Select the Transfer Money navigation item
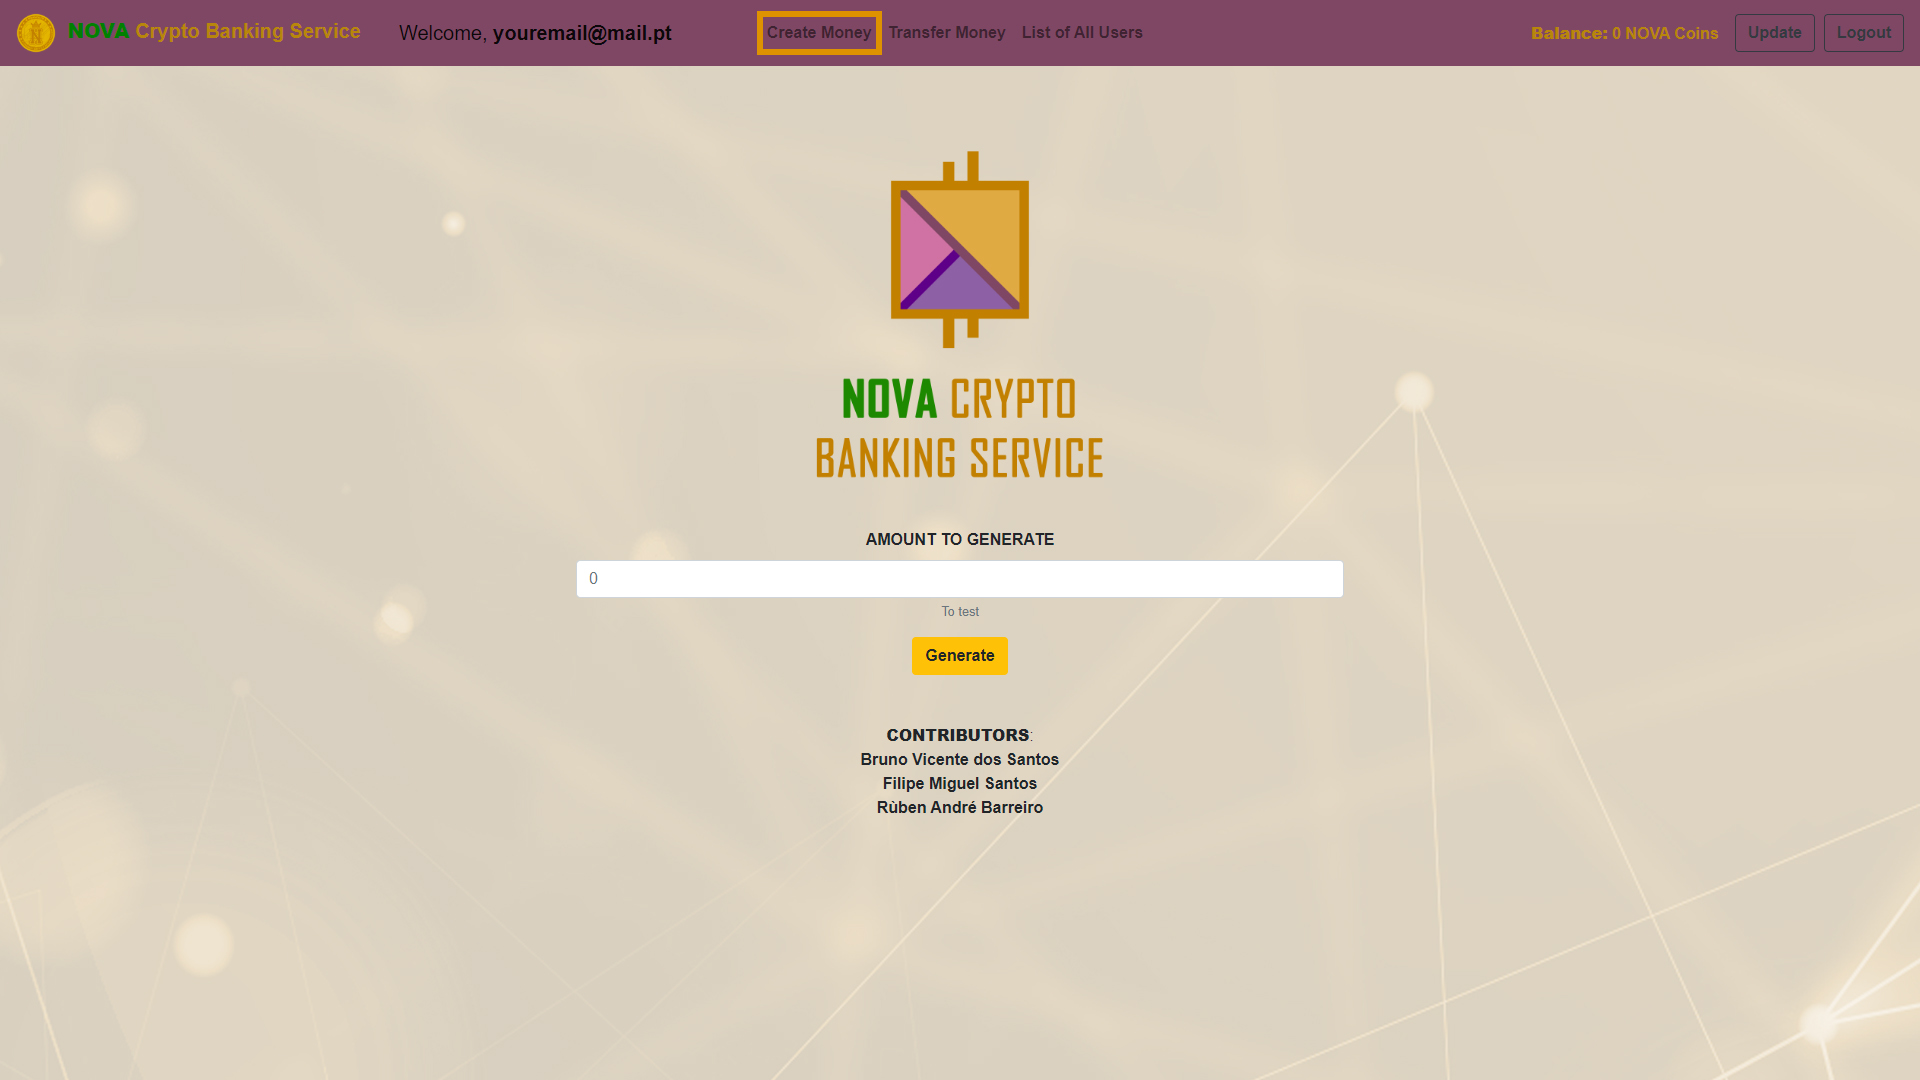 pyautogui.click(x=947, y=32)
